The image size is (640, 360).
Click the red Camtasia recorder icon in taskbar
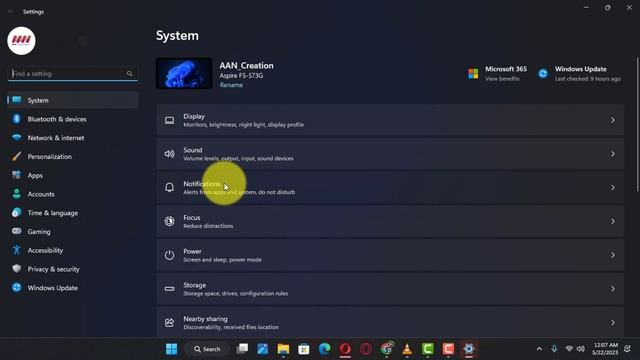pos(448,349)
